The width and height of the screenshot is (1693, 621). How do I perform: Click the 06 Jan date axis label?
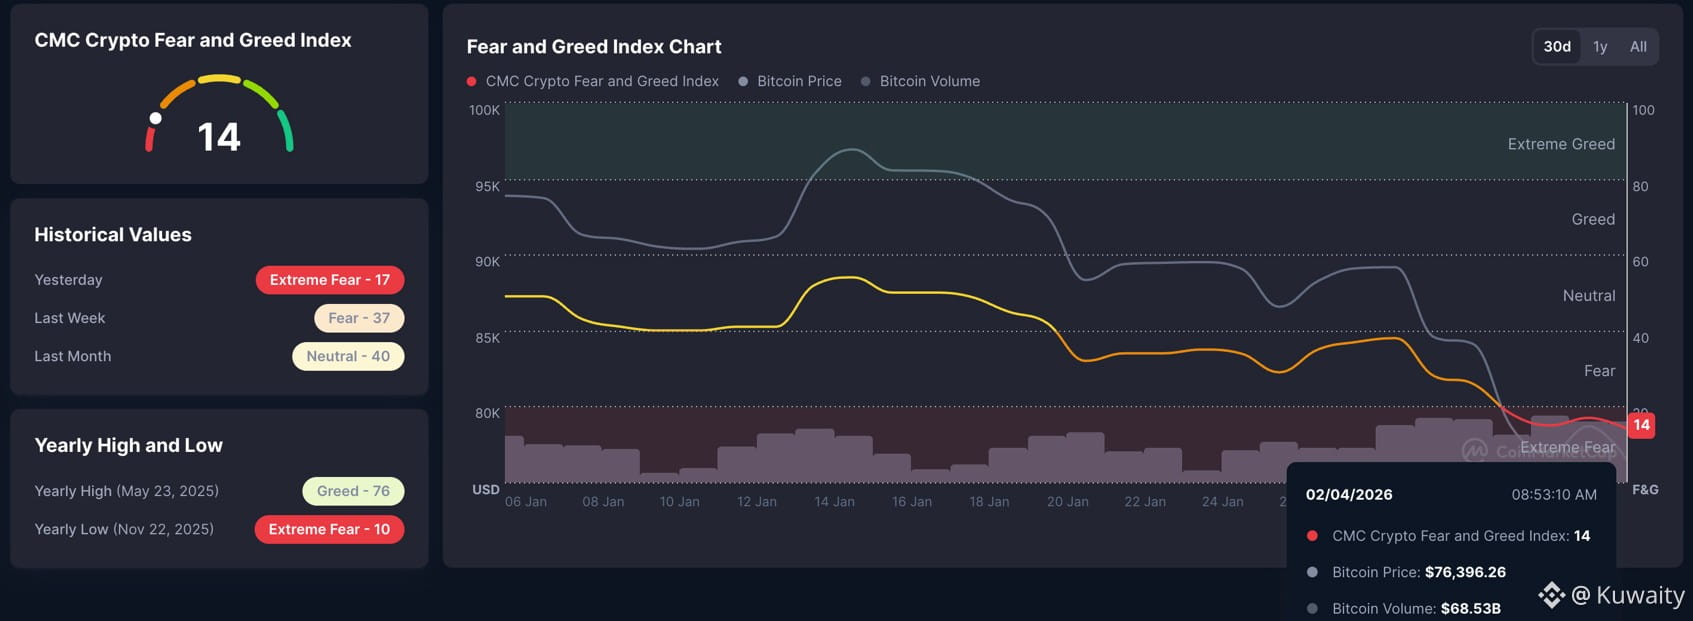526,502
